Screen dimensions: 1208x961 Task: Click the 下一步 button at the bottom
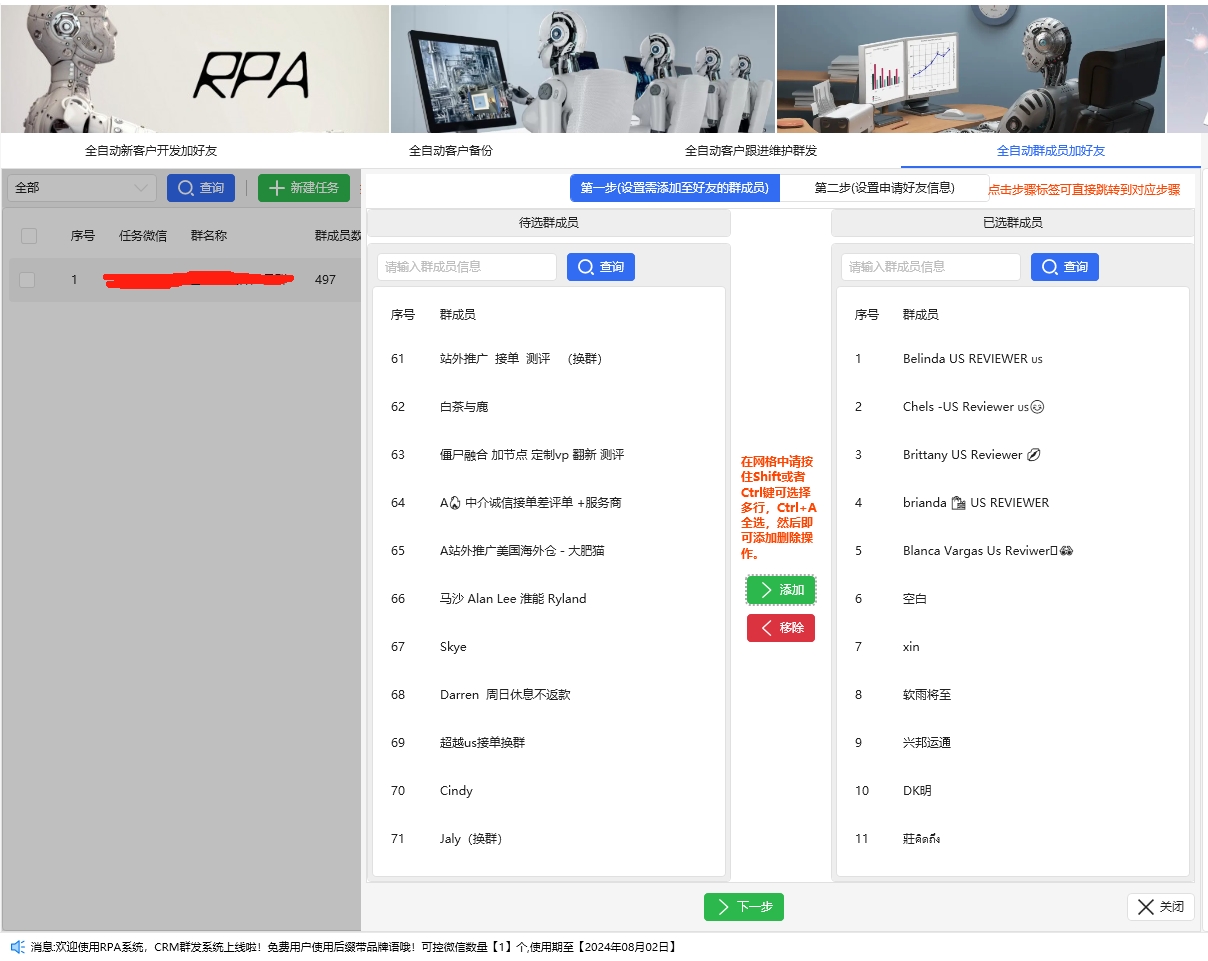(x=743, y=907)
